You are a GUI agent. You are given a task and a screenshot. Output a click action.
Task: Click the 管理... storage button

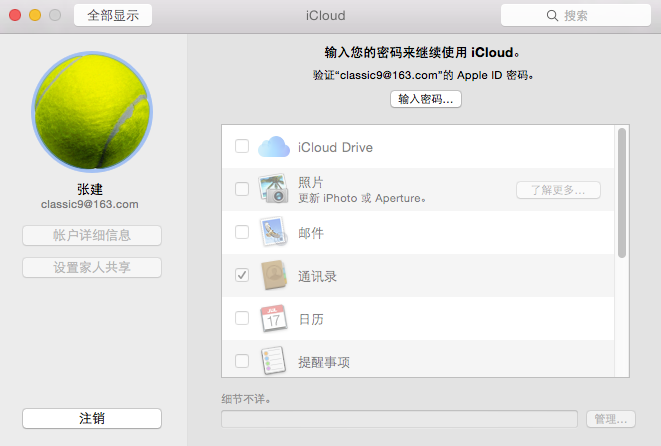[x=611, y=419]
